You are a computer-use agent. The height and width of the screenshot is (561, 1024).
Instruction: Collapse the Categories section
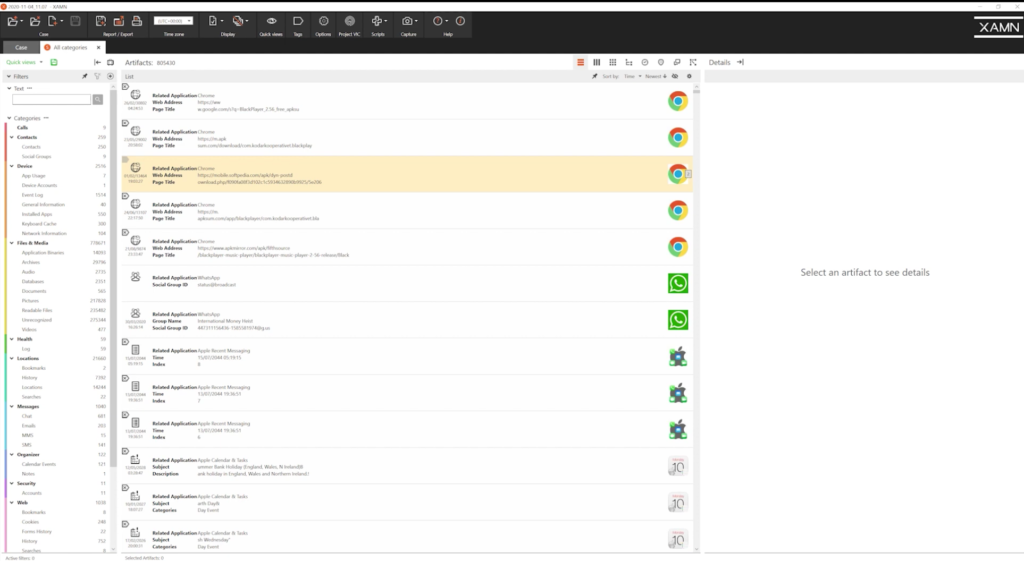(x=8, y=118)
